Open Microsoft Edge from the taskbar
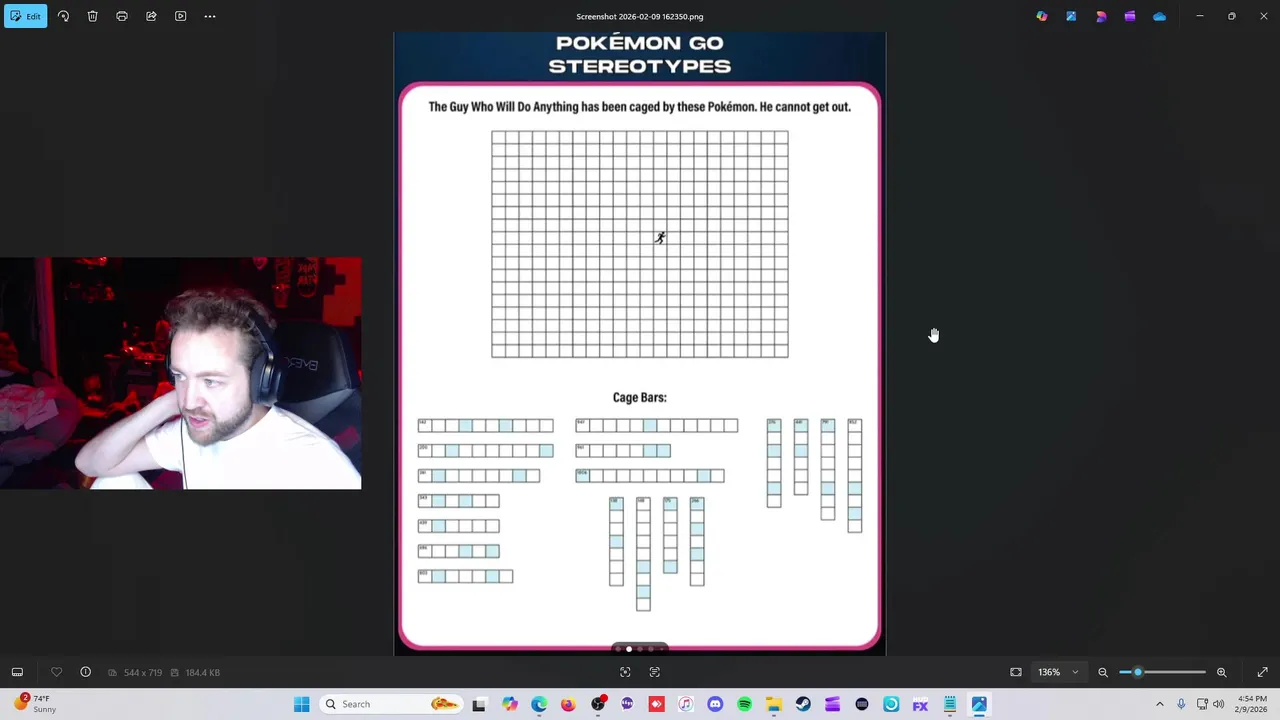This screenshot has height=720, width=1280. click(539, 704)
